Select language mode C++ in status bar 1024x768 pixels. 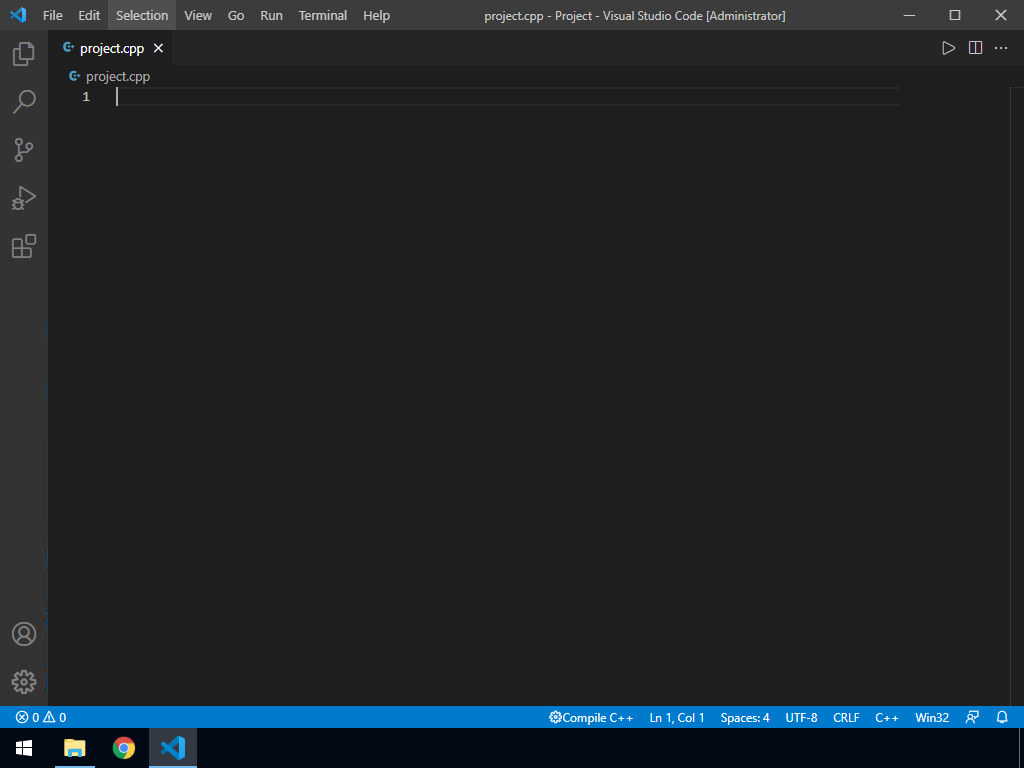(x=887, y=717)
